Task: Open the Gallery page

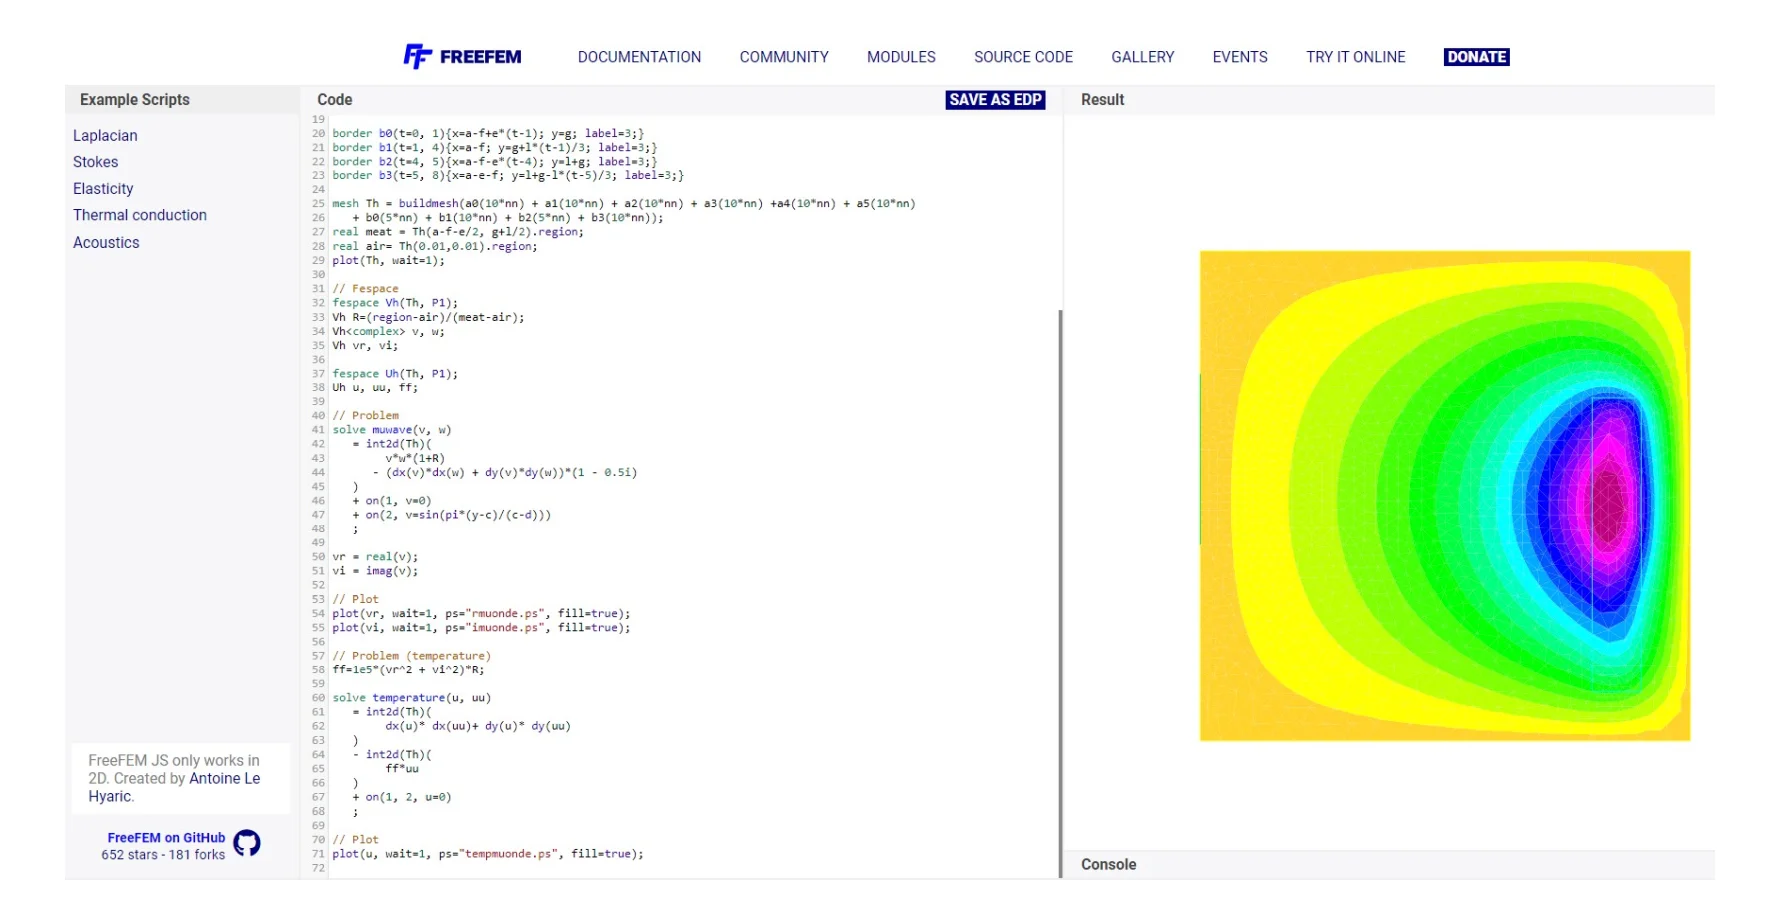Action: 1142,57
